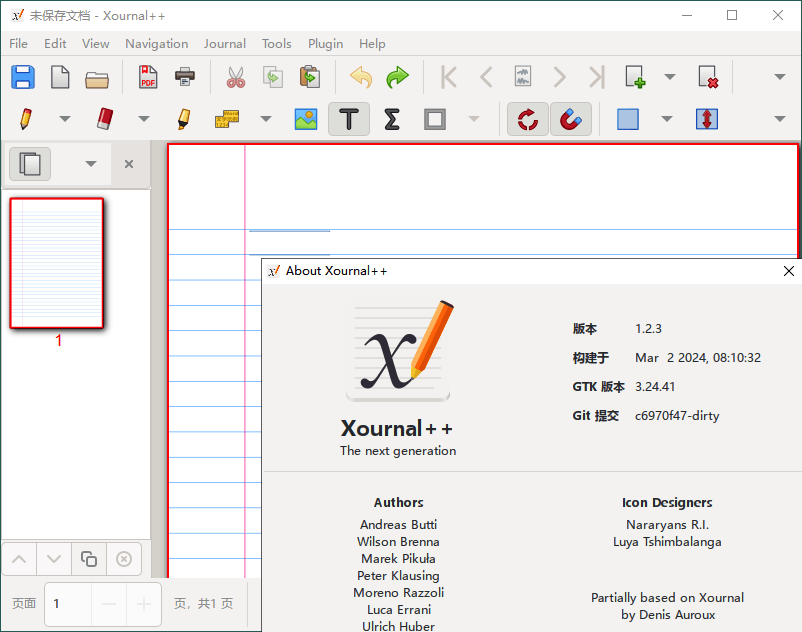The width and height of the screenshot is (802, 632).
Task: Open the Plugin menu
Action: point(325,43)
